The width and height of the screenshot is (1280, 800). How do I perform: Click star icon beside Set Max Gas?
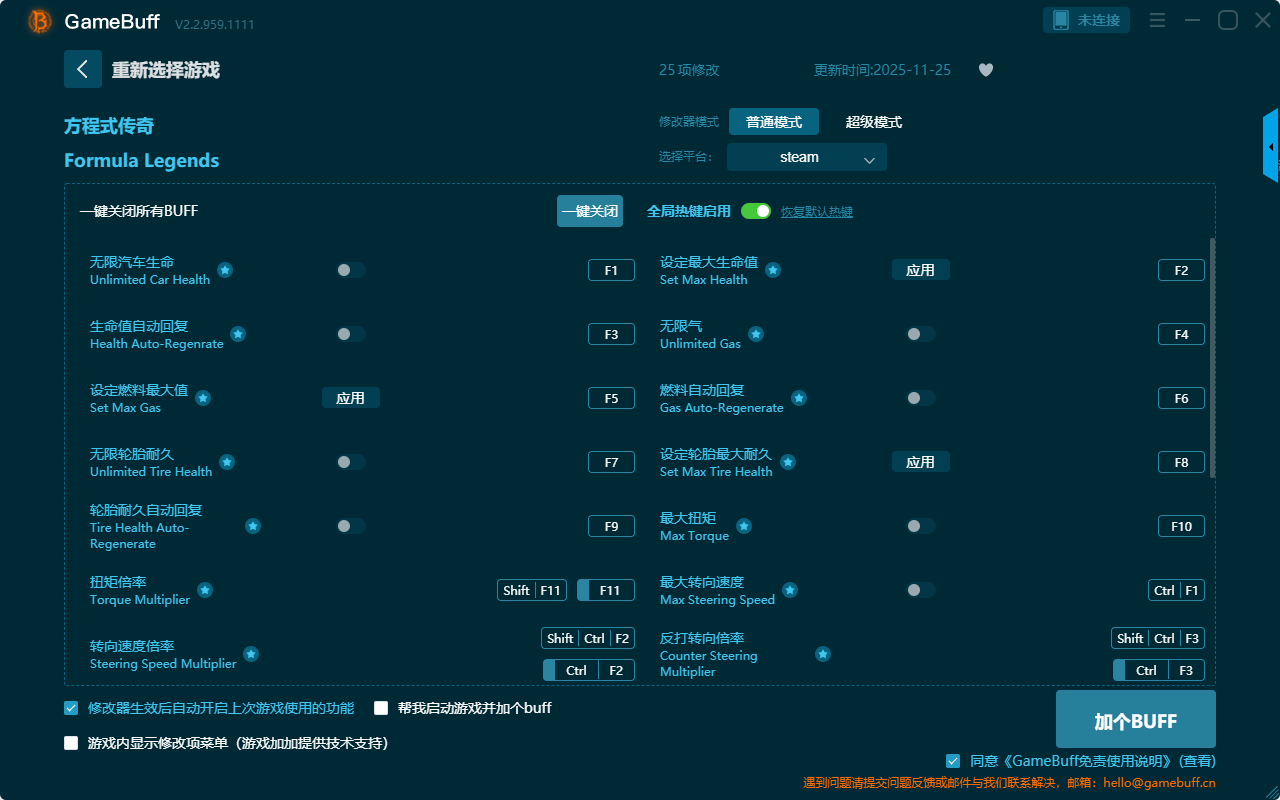click(203, 398)
